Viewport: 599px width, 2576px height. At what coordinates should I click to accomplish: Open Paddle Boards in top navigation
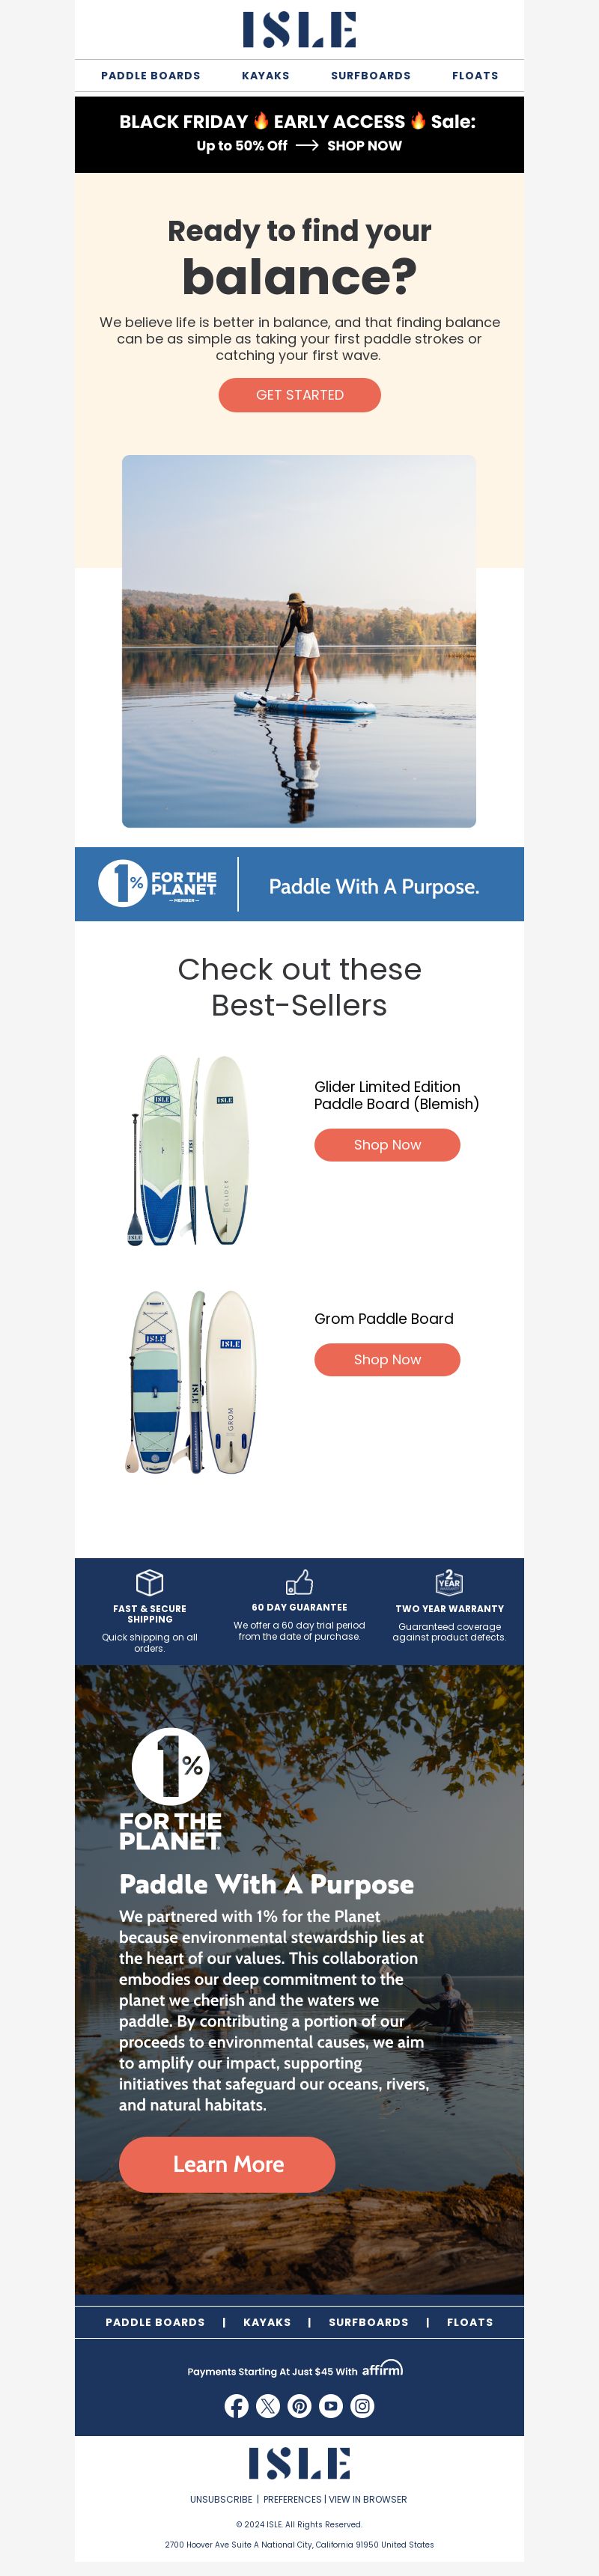pyautogui.click(x=151, y=76)
